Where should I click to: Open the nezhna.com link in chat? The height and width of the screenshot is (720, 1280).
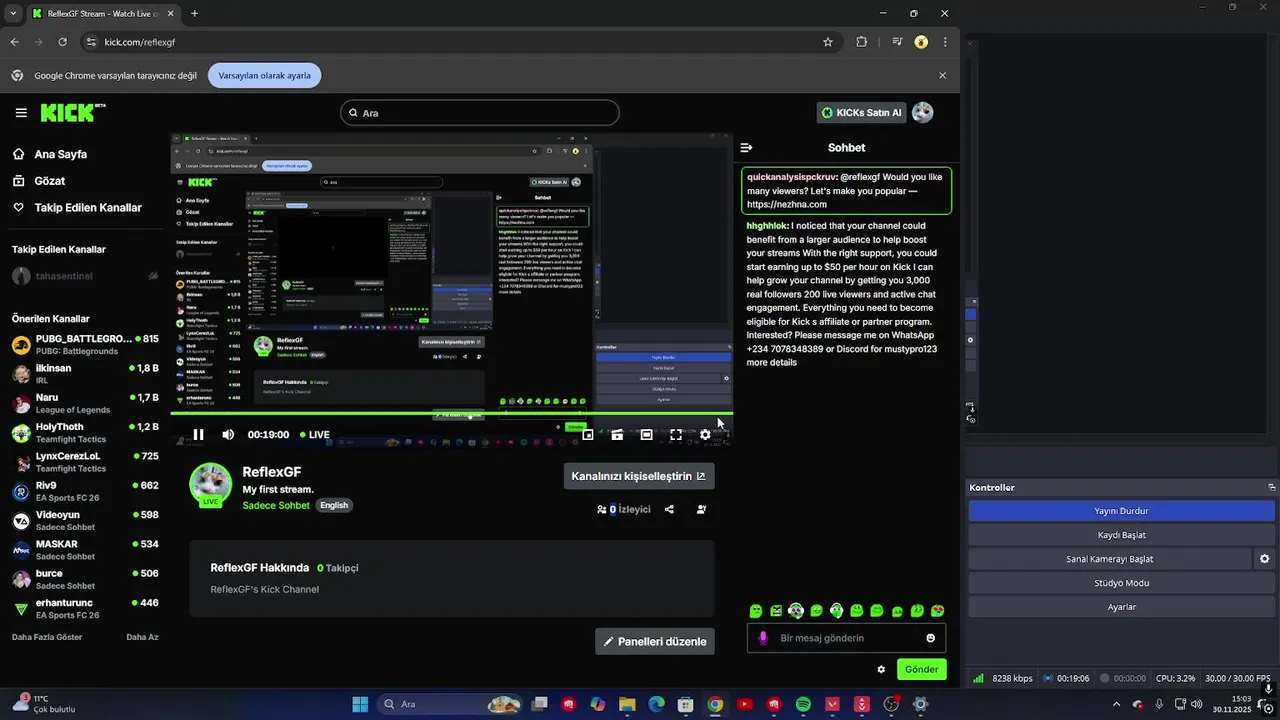coord(787,204)
